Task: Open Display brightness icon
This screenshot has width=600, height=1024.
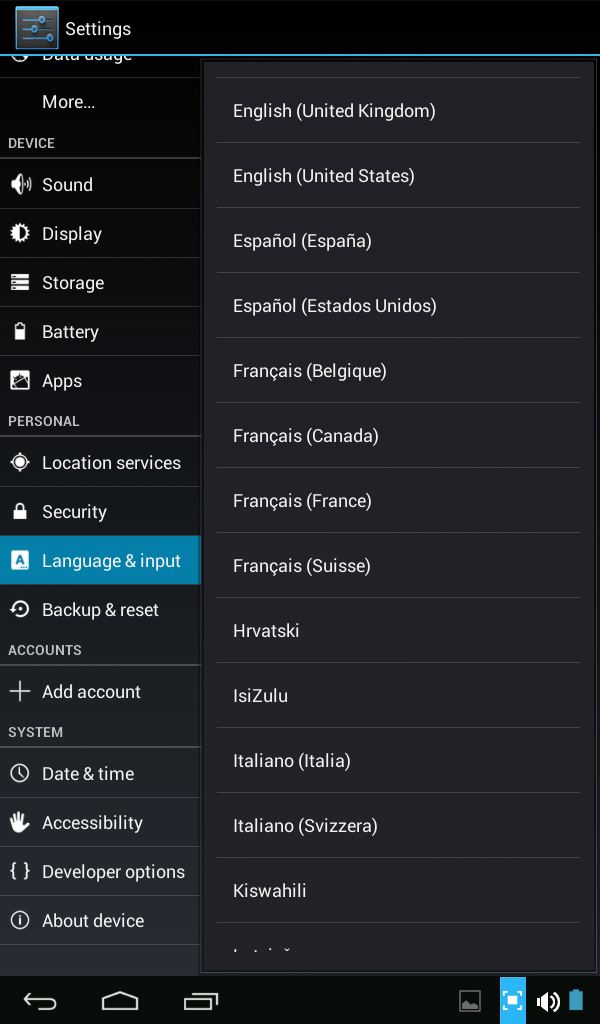Action: coord(20,233)
